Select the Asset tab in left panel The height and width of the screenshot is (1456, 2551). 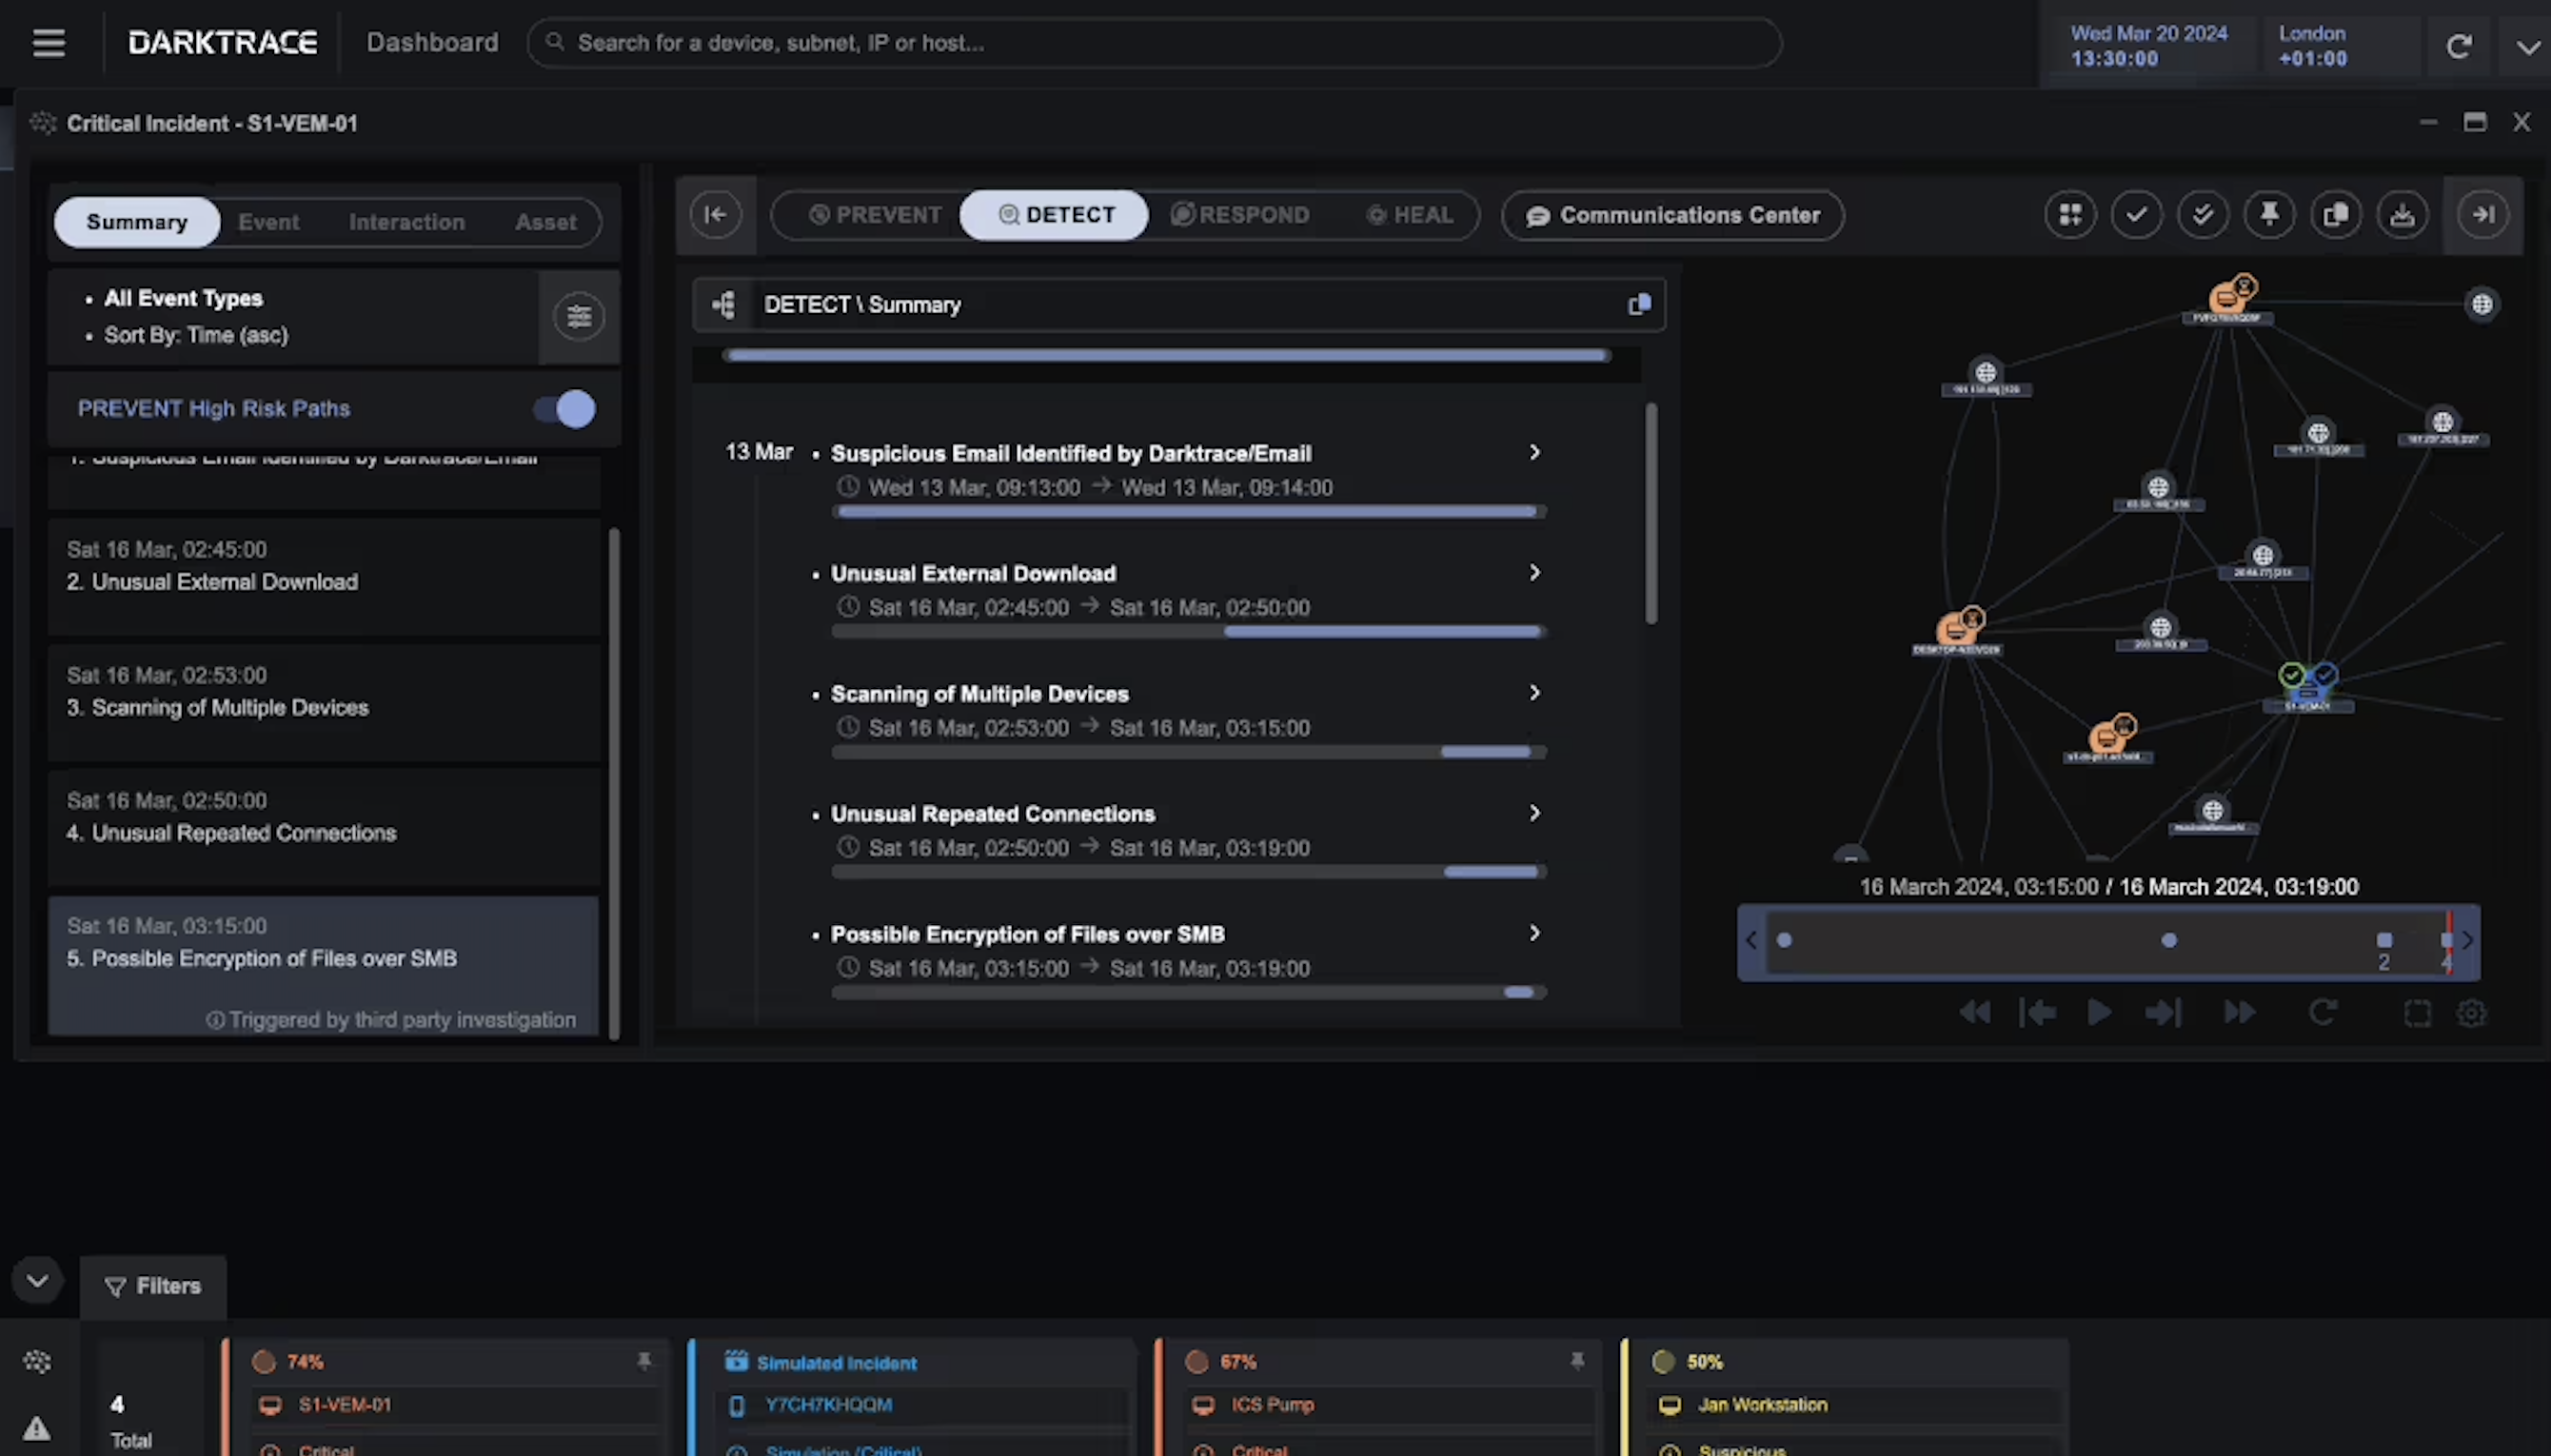[x=544, y=221]
